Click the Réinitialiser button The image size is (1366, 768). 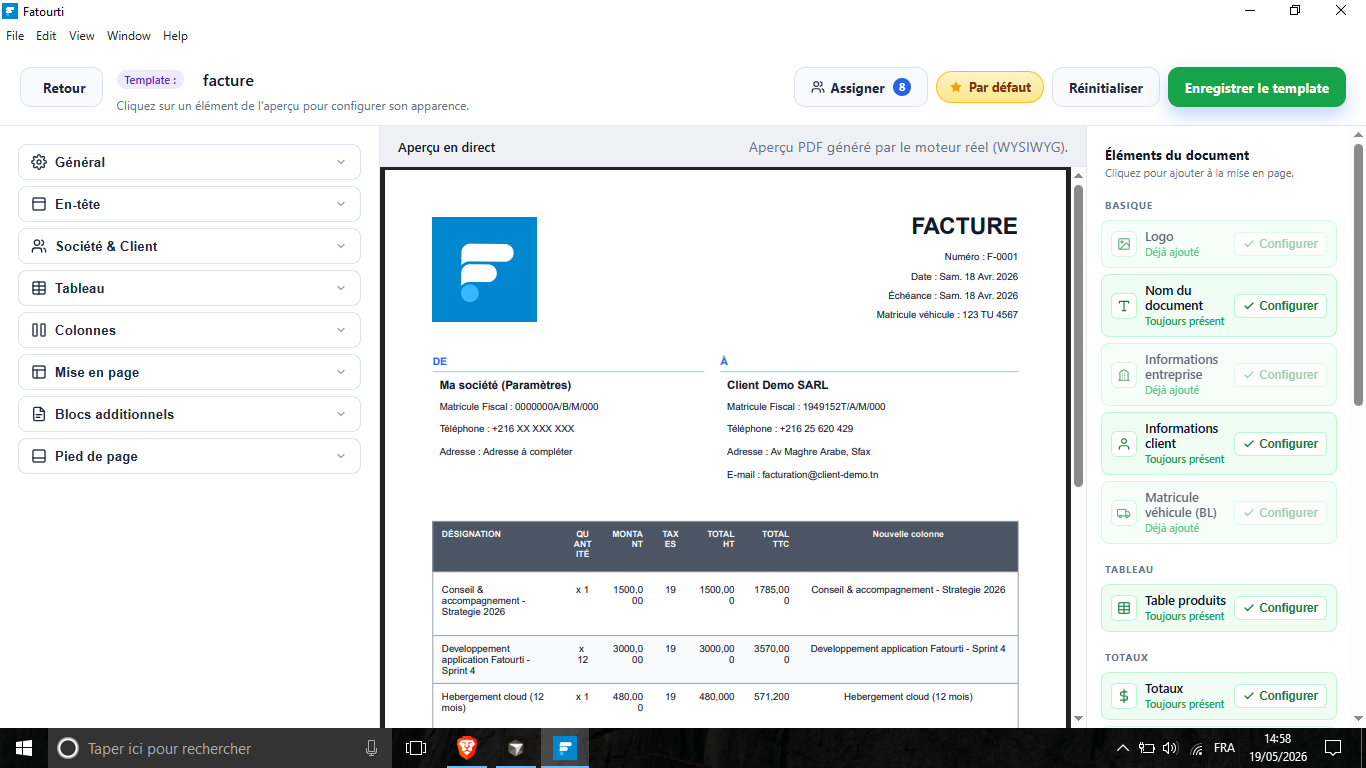point(1105,88)
